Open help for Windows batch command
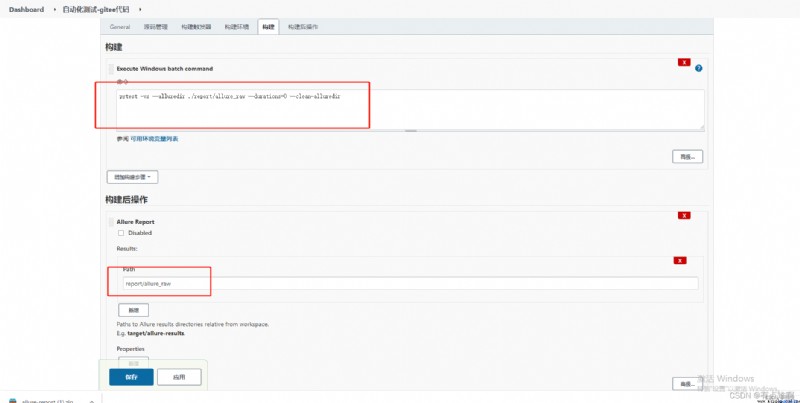The height and width of the screenshot is (403, 800). 698,68
